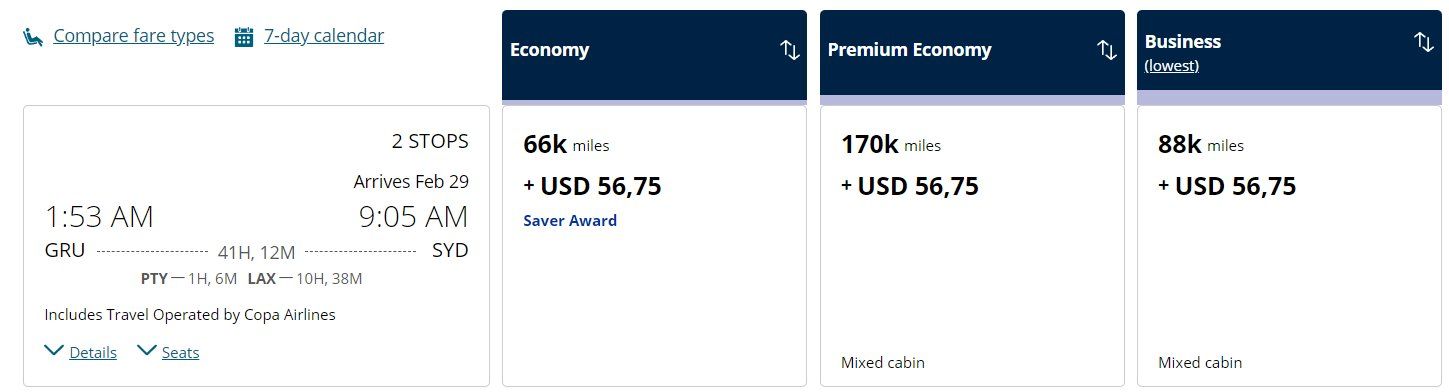Click the chevron next to Seats

tap(147, 351)
